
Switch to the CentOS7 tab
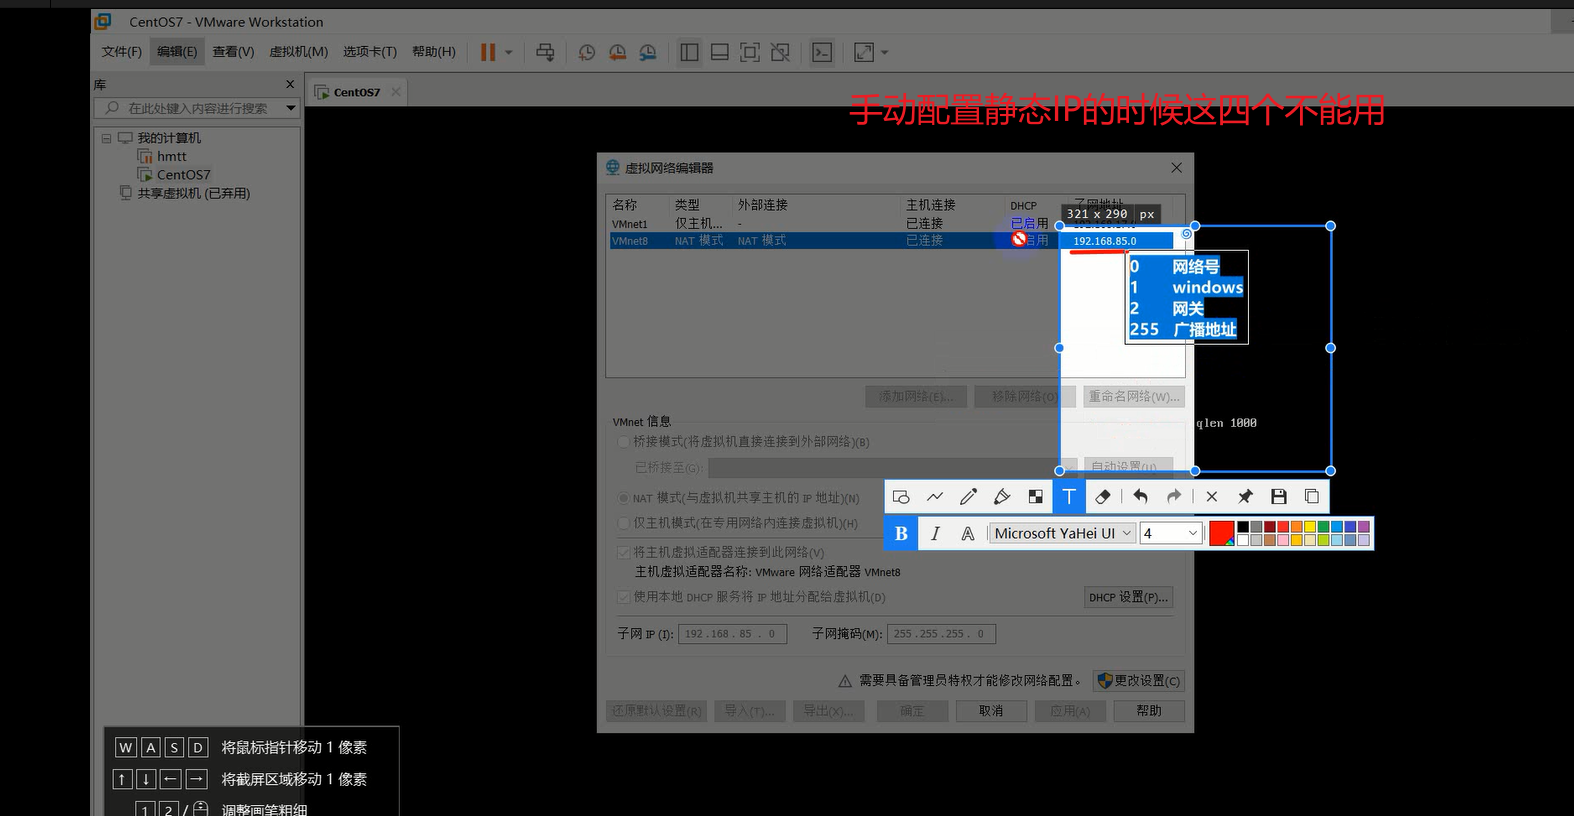click(357, 92)
